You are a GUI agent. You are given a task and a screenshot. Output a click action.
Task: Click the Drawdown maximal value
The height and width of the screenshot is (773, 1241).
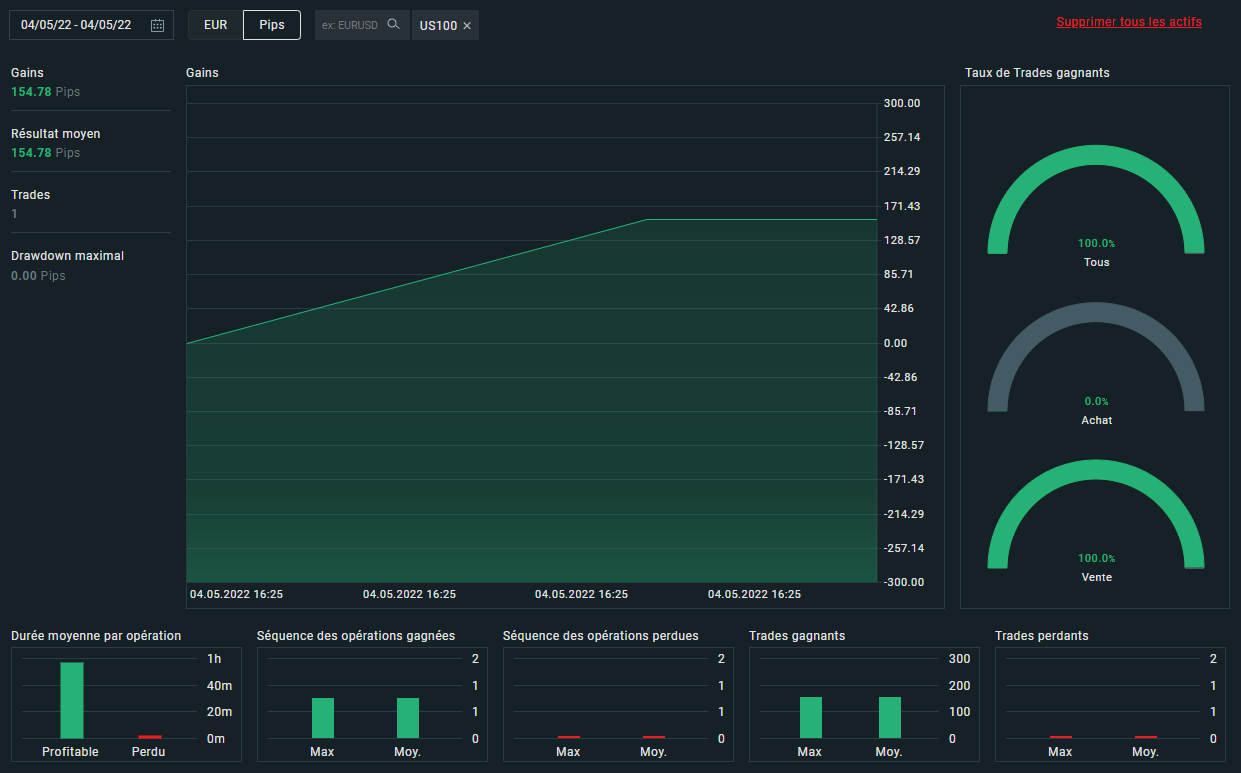pos(38,275)
